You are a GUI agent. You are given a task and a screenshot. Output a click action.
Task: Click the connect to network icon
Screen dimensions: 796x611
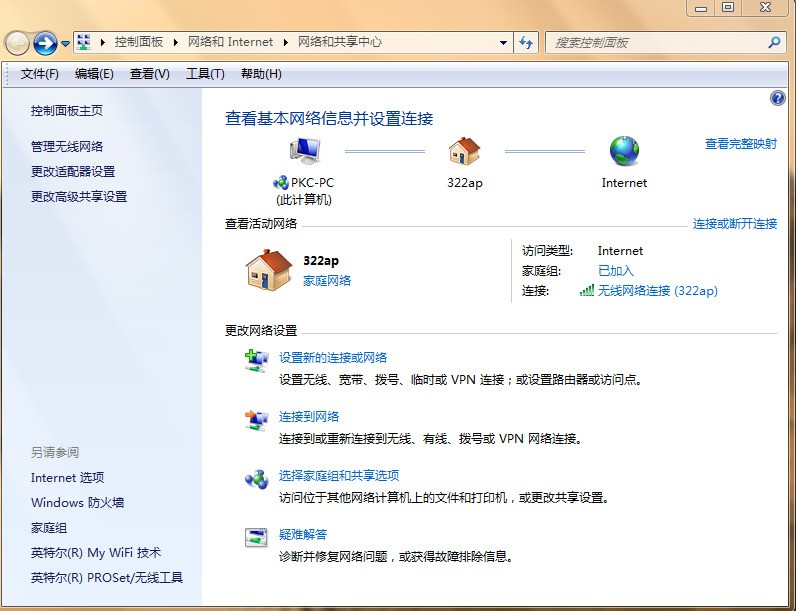point(256,420)
